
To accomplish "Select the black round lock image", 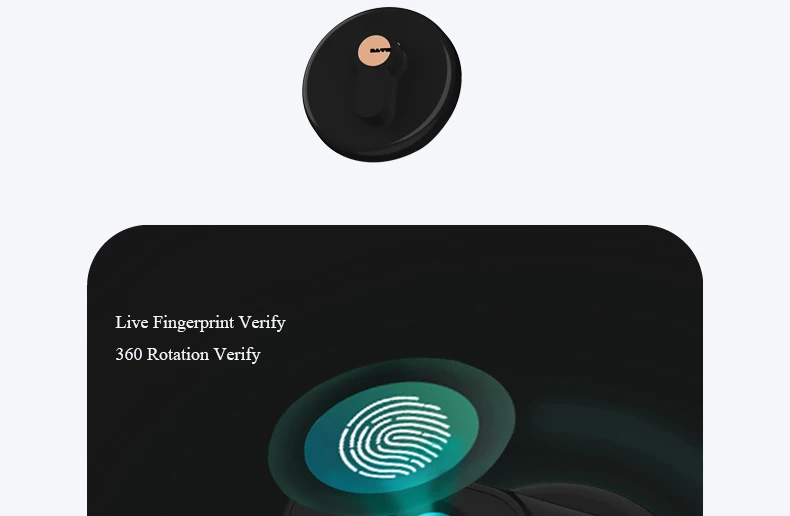I will (382, 84).
